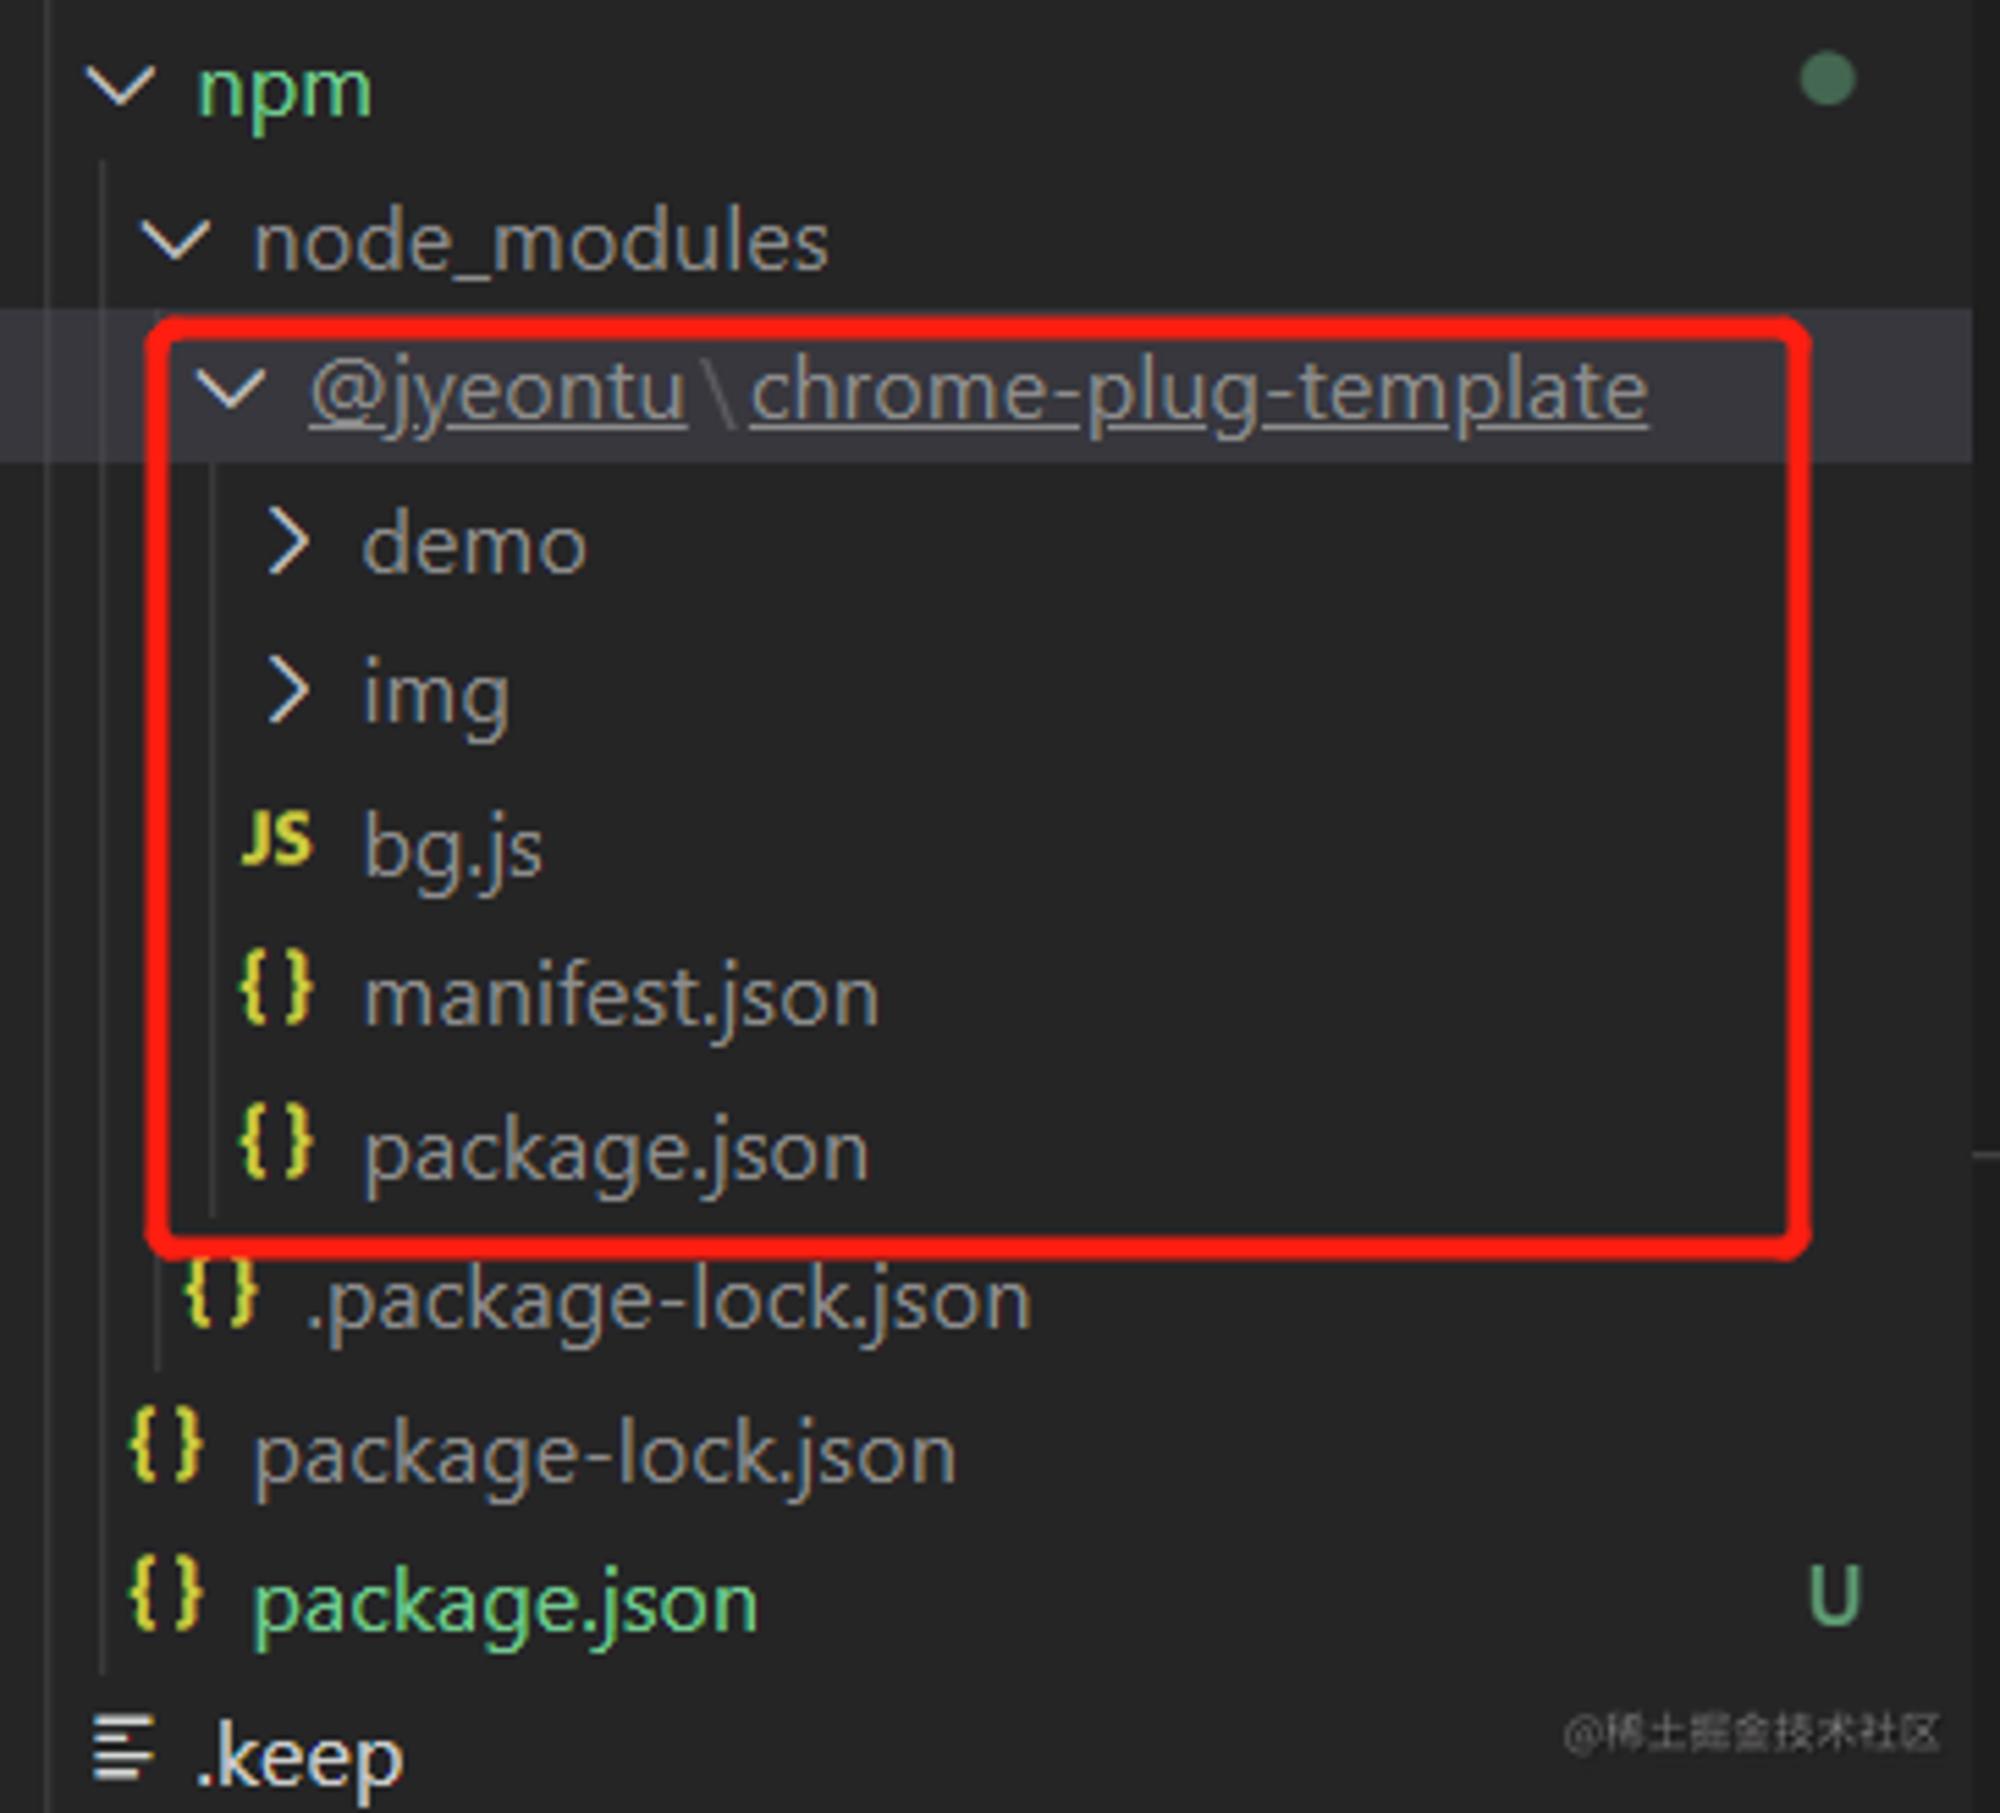The image size is (2000, 1813).
Task: Open the bg.js file
Action: (453, 848)
